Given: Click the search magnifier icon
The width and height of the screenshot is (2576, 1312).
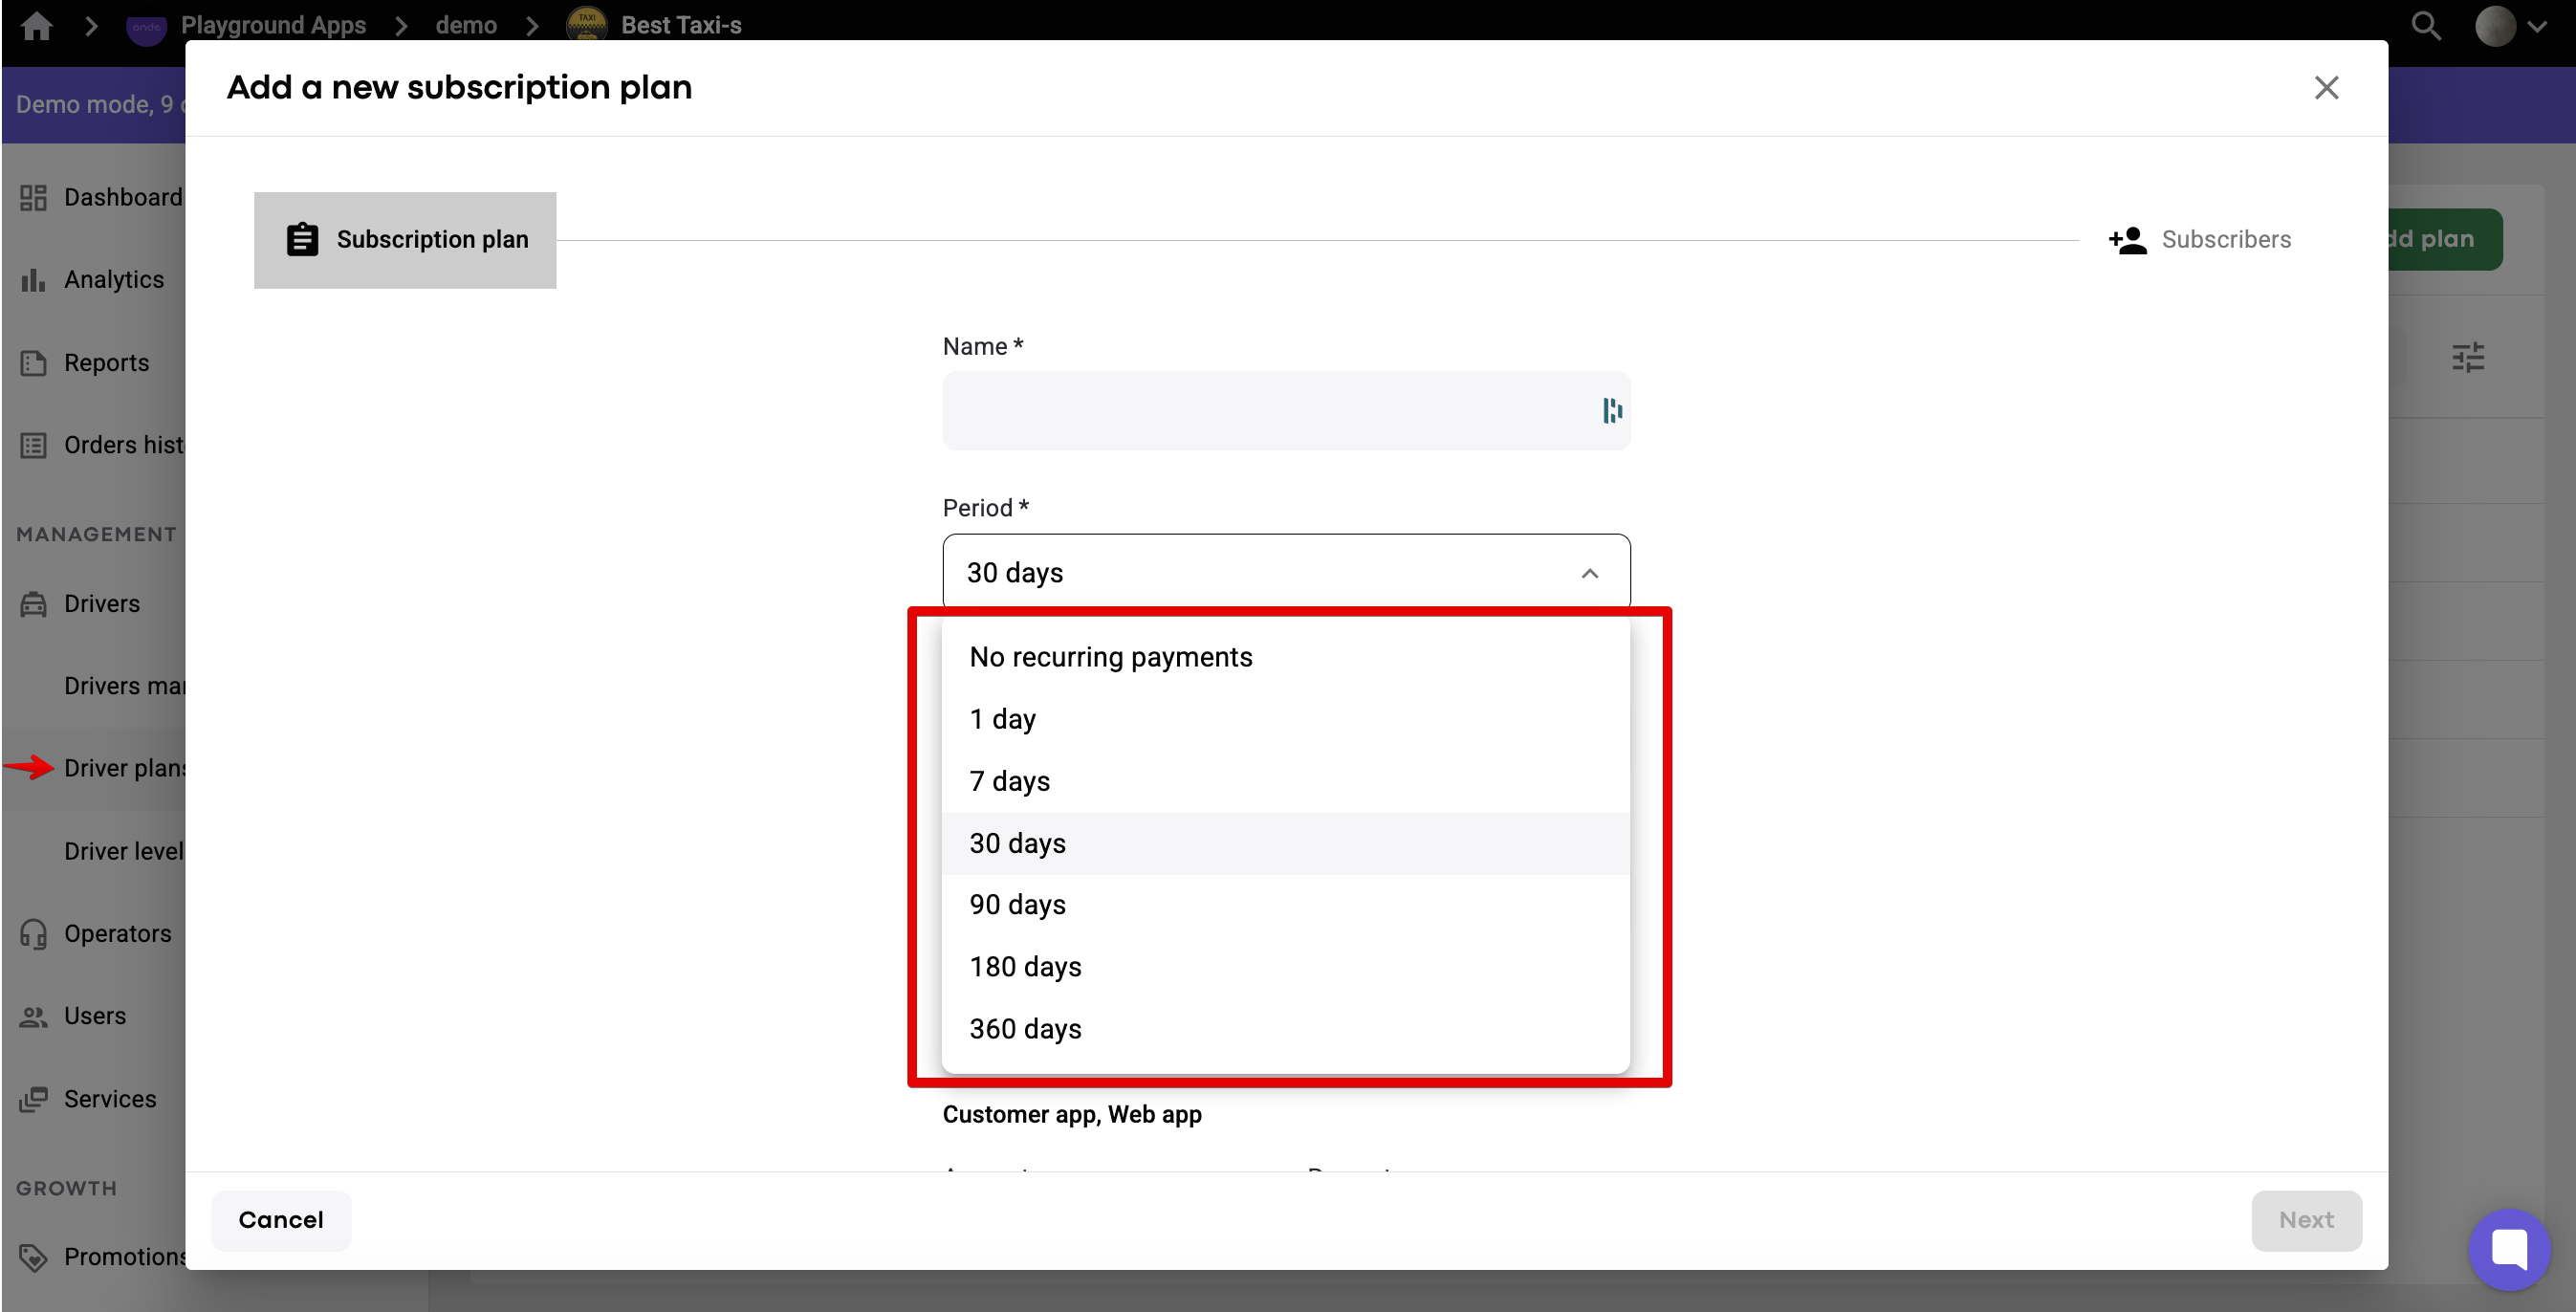Looking at the screenshot, I should pos(2426,25).
